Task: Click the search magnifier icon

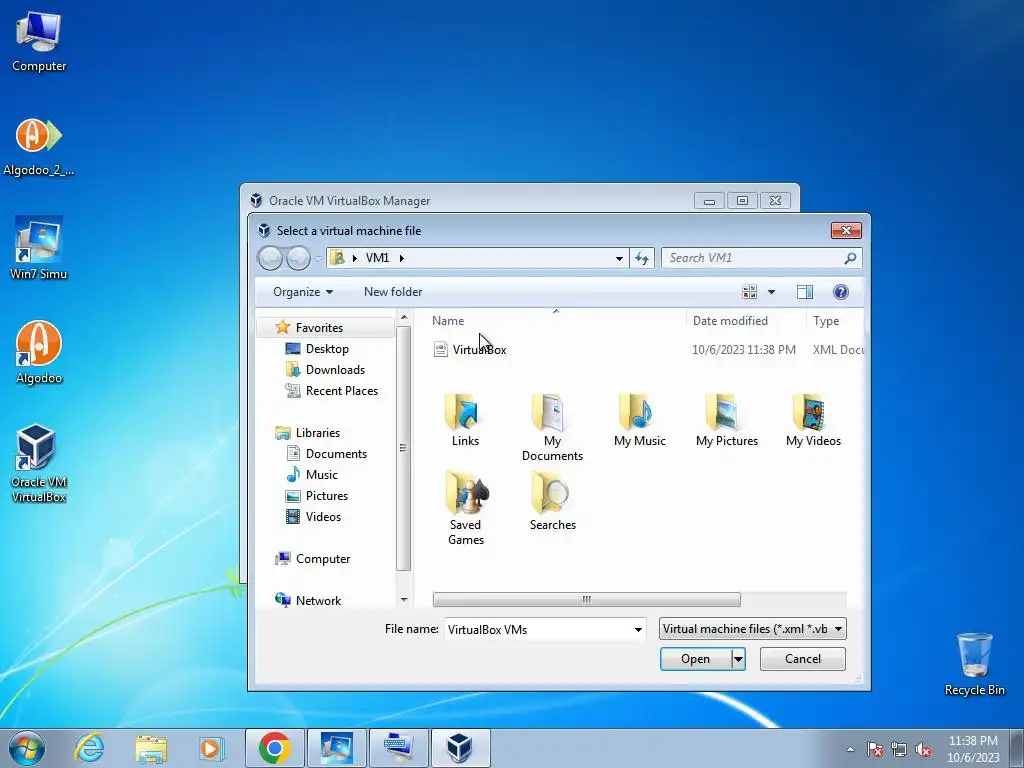Action: 850,258
